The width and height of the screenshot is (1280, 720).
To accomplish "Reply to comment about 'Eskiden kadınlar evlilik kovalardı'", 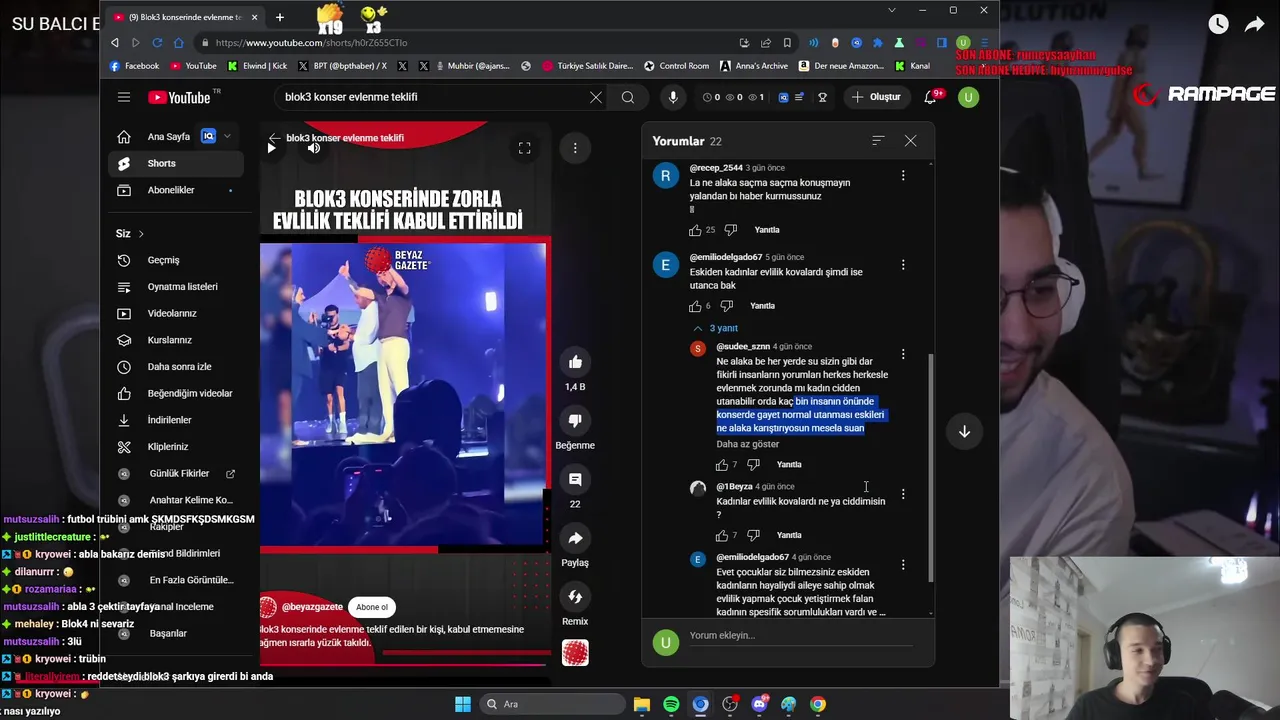I will coord(762,306).
